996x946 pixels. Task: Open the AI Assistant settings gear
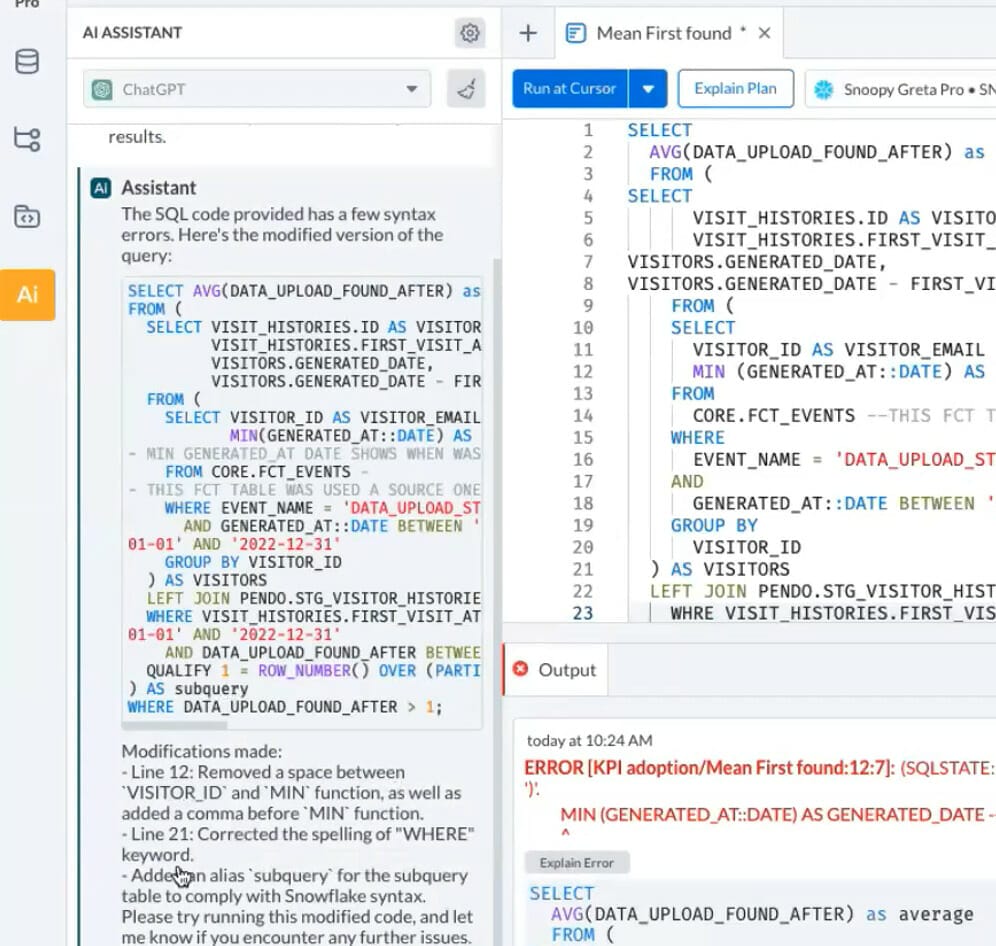469,32
